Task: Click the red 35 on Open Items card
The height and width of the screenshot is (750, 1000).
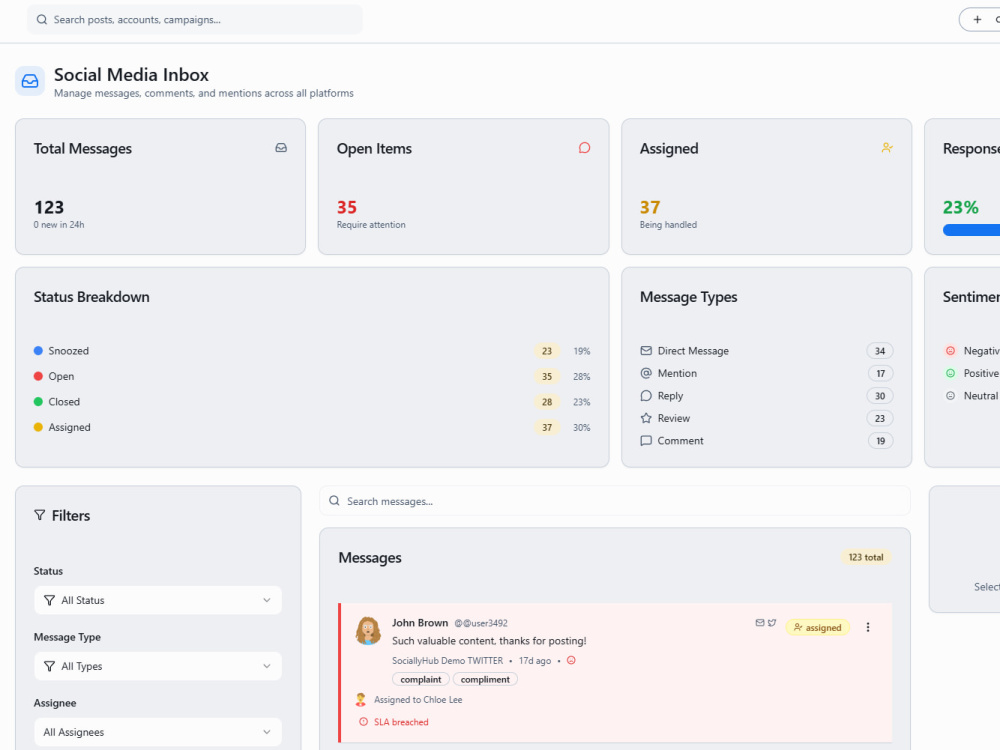Action: (347, 207)
